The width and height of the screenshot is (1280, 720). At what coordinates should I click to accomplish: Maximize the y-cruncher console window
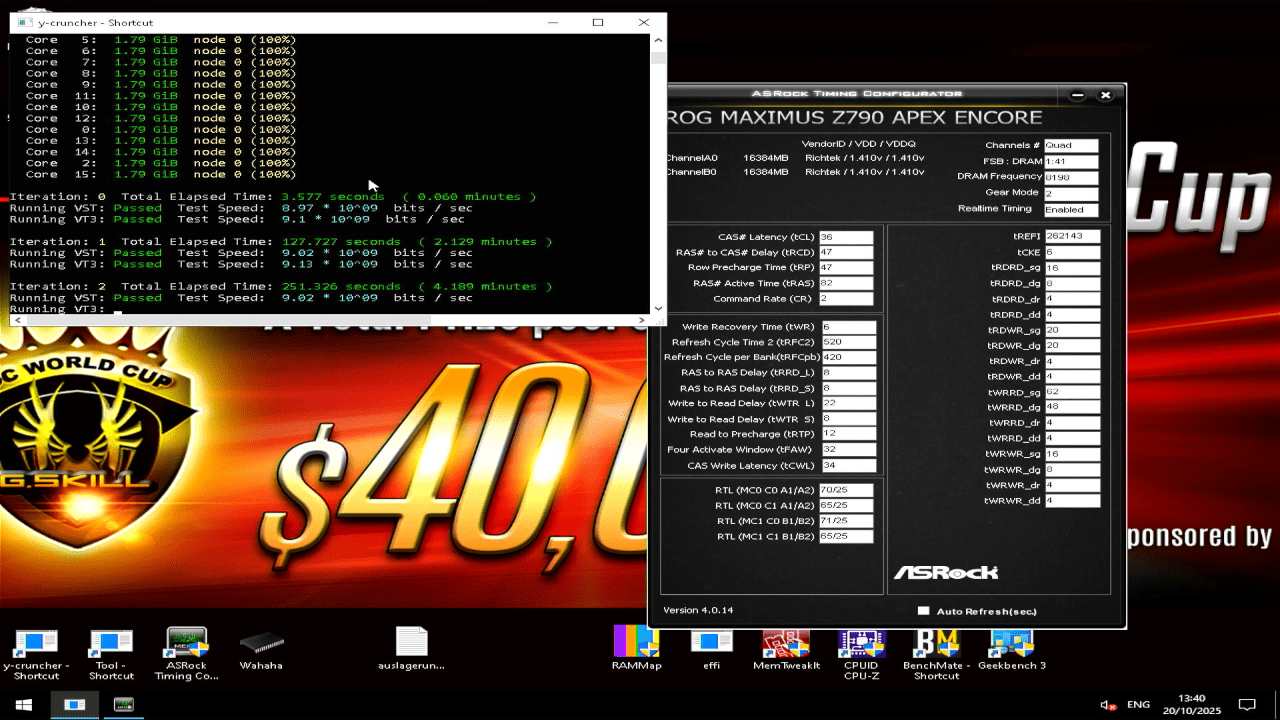[x=597, y=22]
